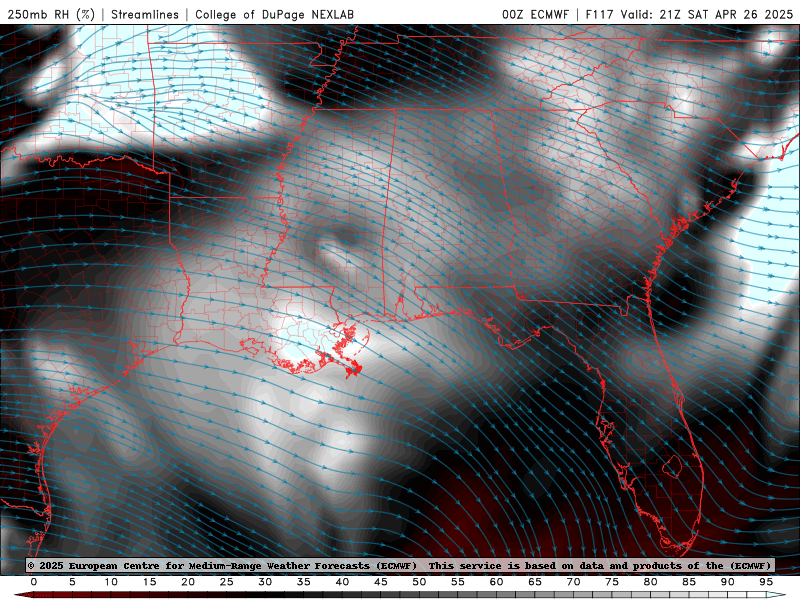Click the '55' value on the color scale

(x=458, y=582)
